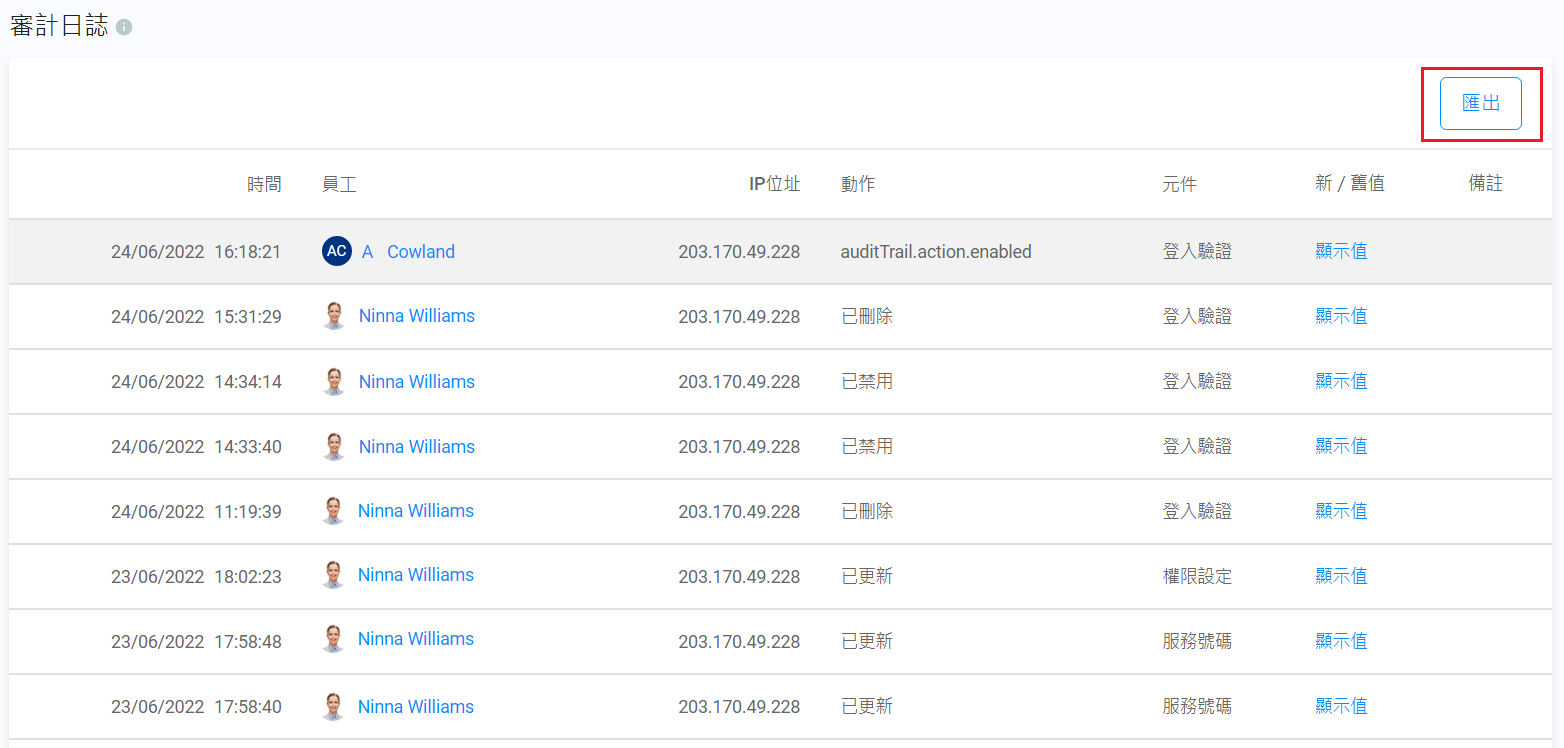Select the timestamp 24/06/2022 14:33:40
Image resolution: width=1564 pixels, height=748 pixels.
(x=196, y=447)
